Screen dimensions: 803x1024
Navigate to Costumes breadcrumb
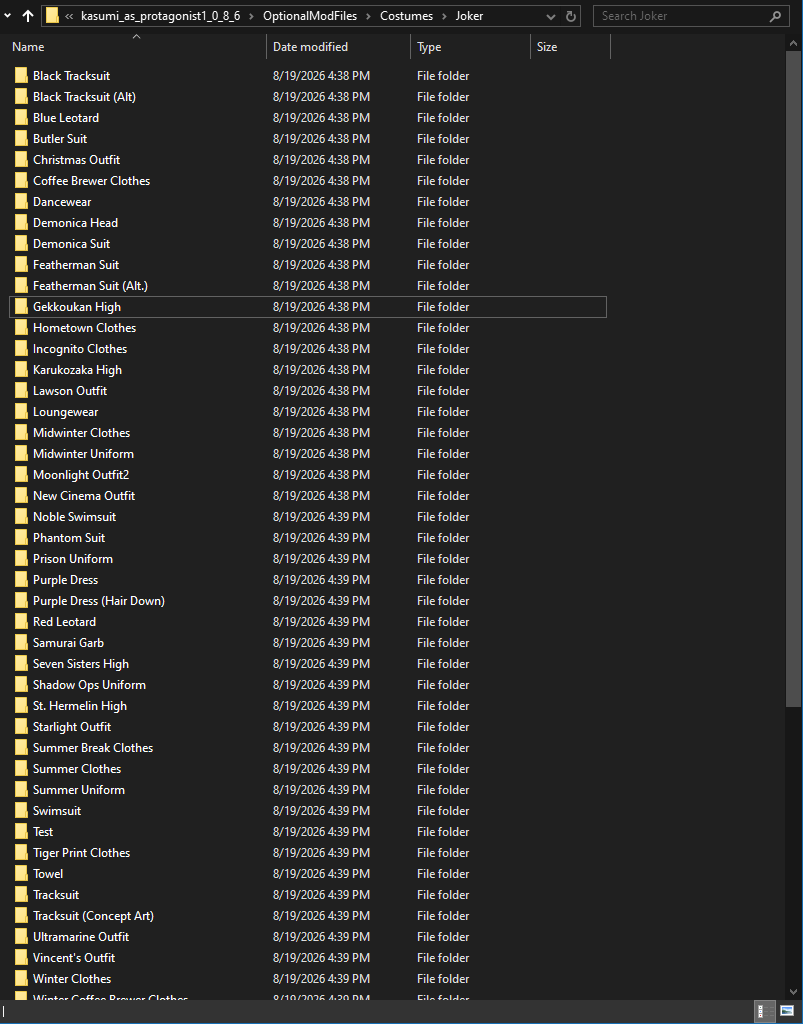coord(406,16)
